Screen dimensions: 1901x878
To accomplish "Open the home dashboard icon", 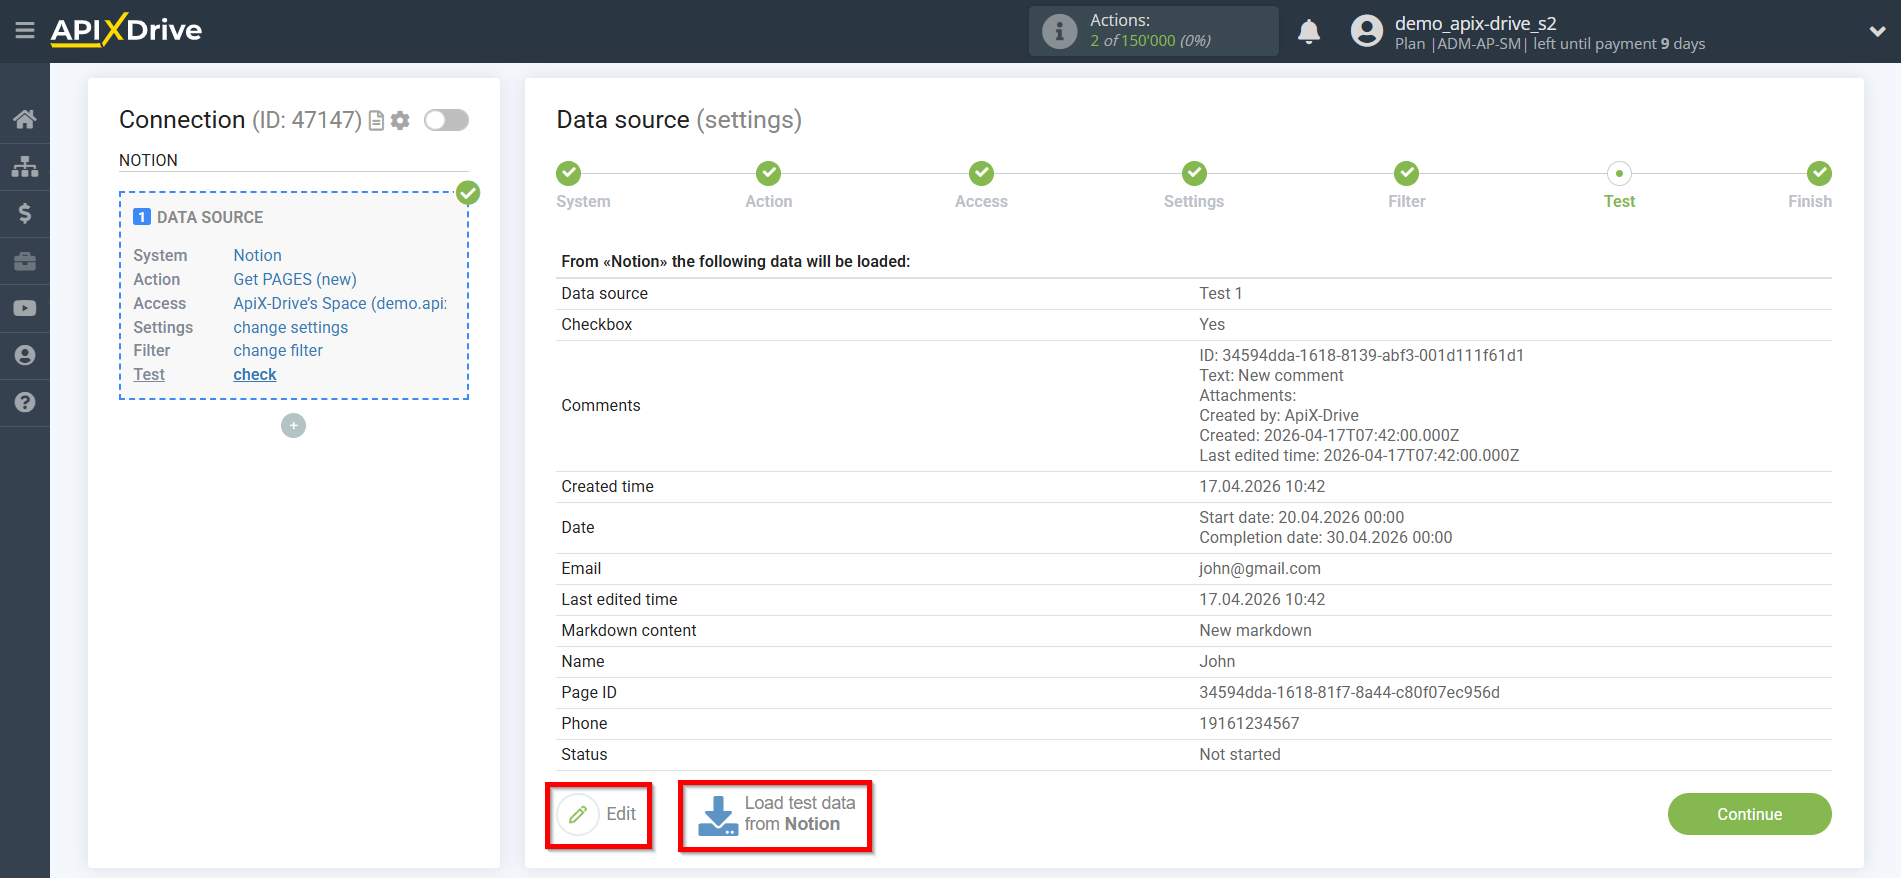I will 25,119.
